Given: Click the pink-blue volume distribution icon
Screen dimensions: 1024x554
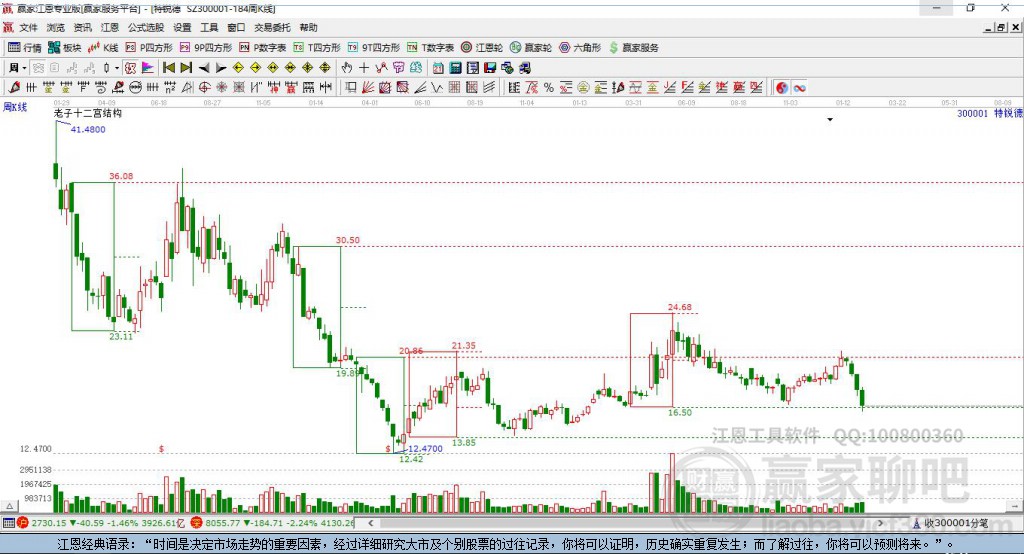Looking at the screenshot, I should [x=148, y=68].
